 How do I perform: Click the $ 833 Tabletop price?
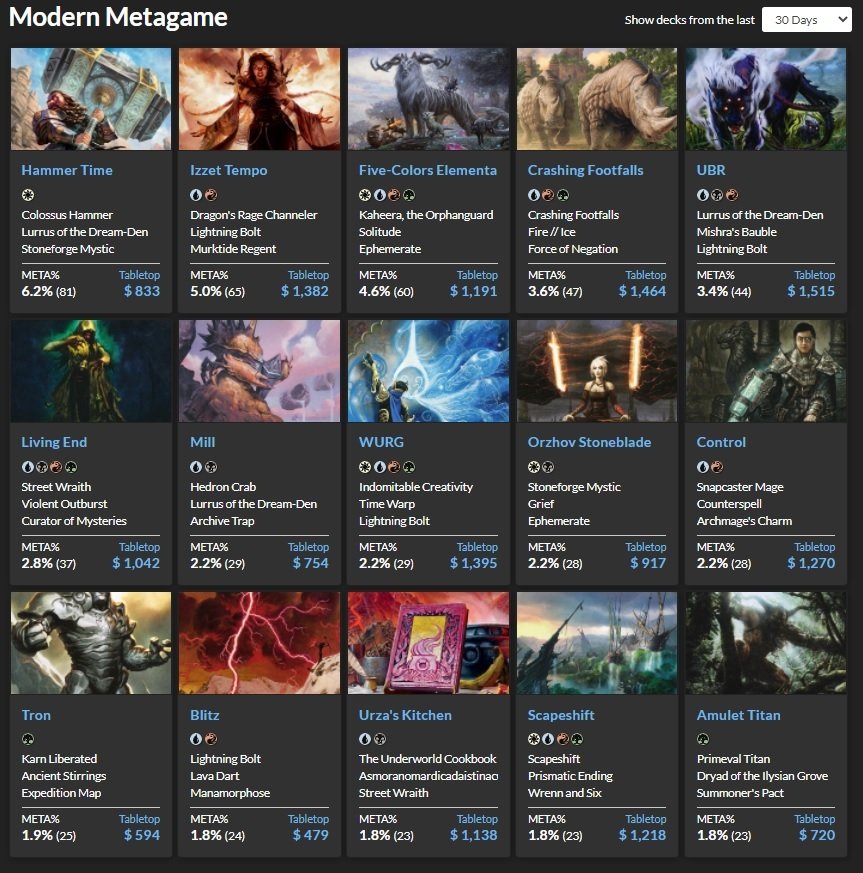tap(141, 291)
